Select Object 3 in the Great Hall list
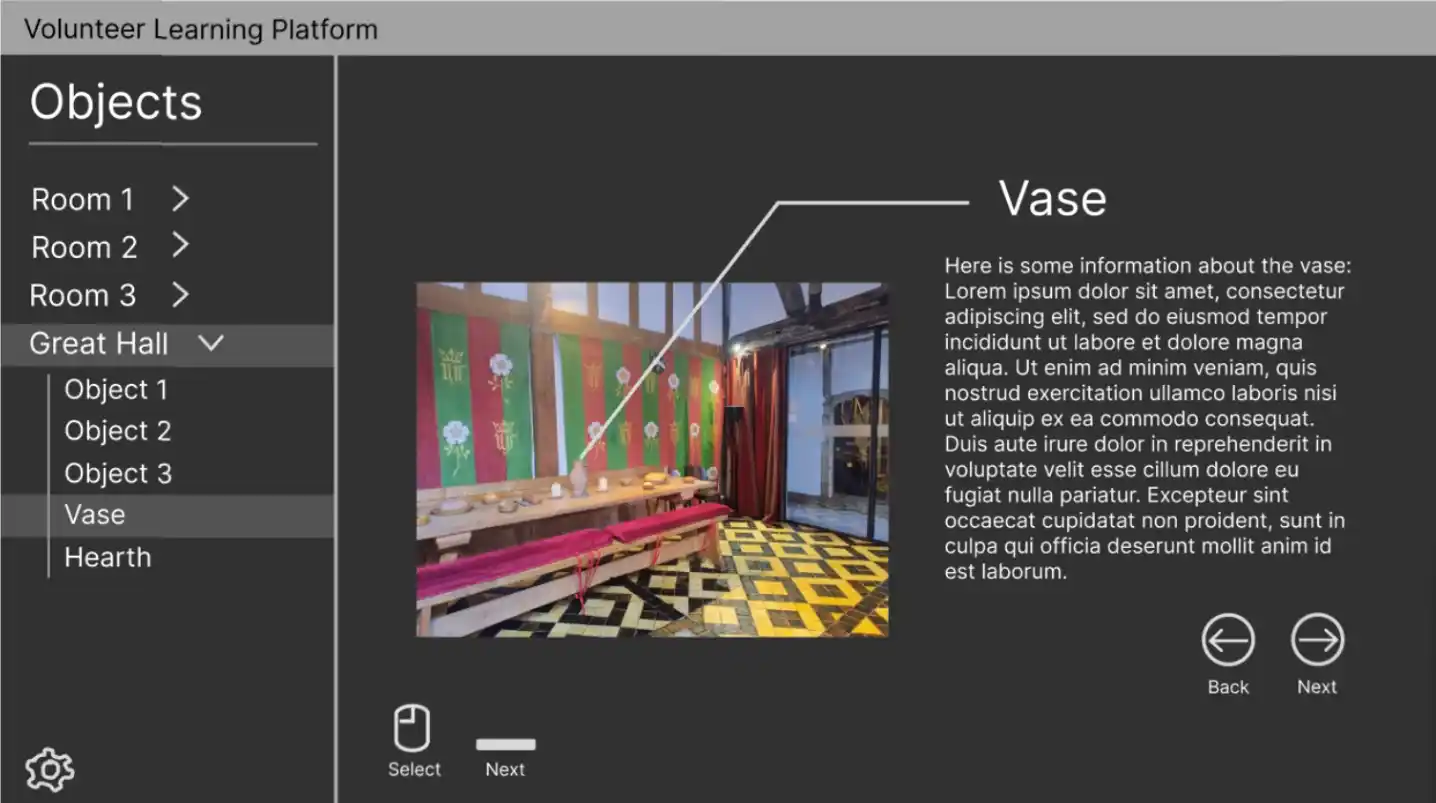This screenshot has width=1436, height=803. click(117, 472)
